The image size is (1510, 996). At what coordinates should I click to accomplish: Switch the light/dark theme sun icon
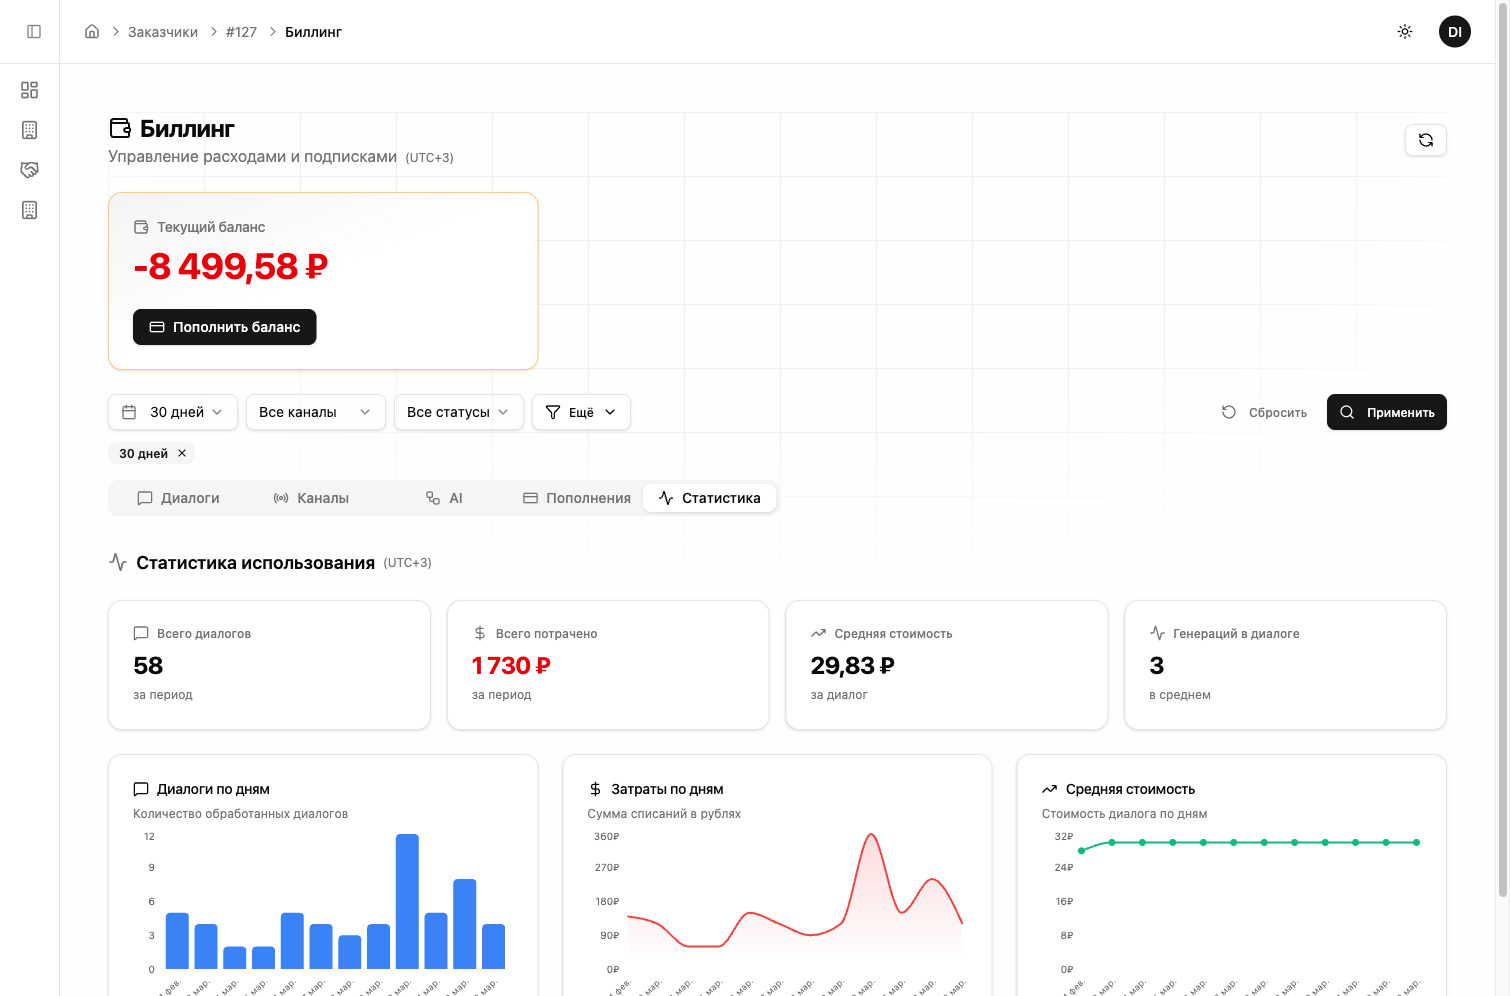1405,32
